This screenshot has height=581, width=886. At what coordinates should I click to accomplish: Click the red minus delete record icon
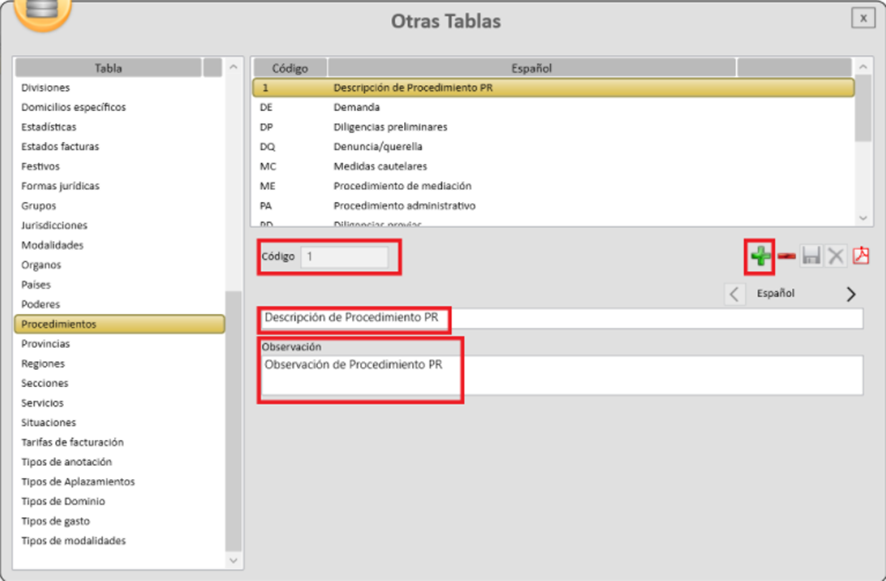coord(787,257)
